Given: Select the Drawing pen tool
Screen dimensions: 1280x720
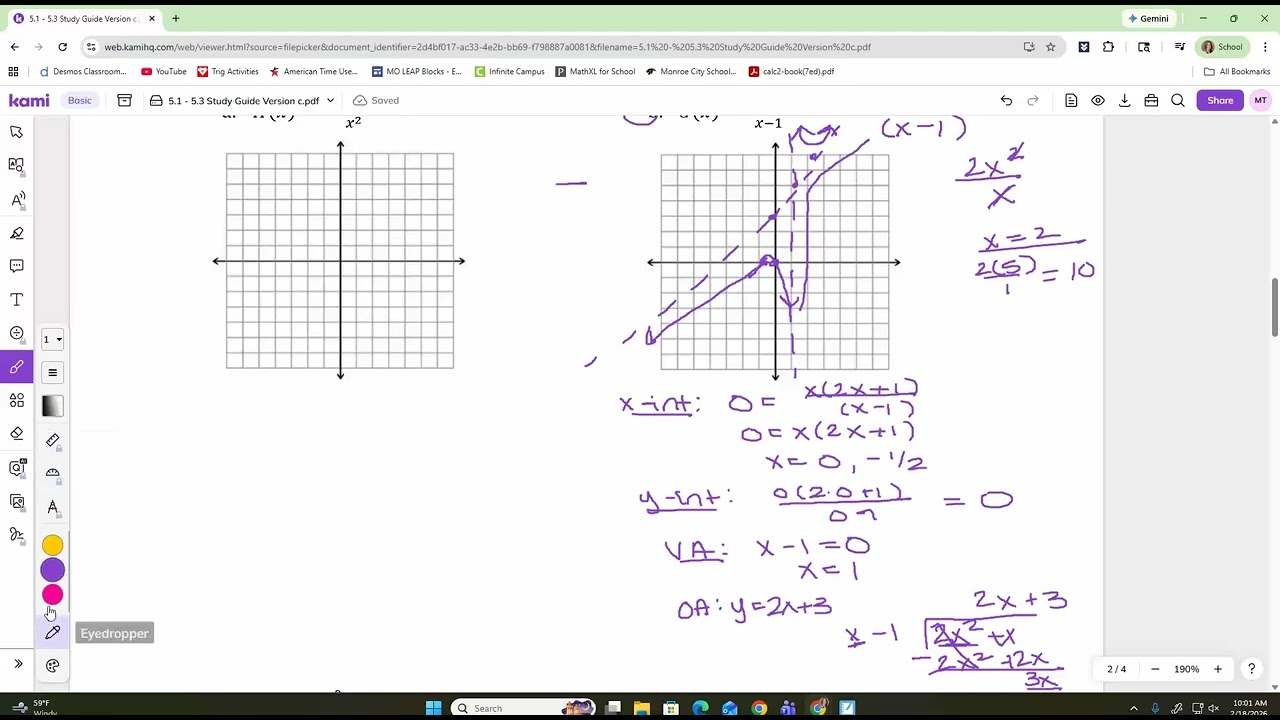Looking at the screenshot, I should (17, 367).
